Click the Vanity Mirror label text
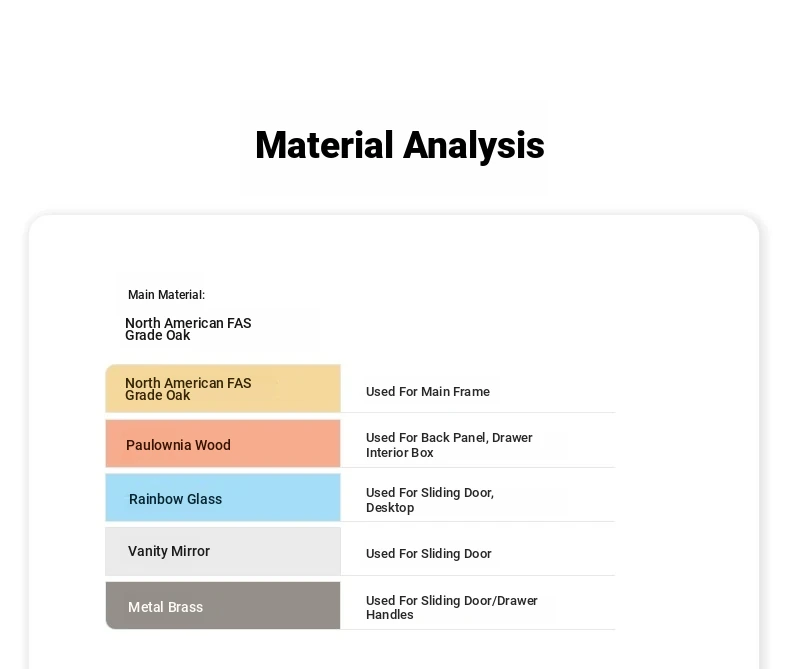The height and width of the screenshot is (669, 790). (169, 551)
